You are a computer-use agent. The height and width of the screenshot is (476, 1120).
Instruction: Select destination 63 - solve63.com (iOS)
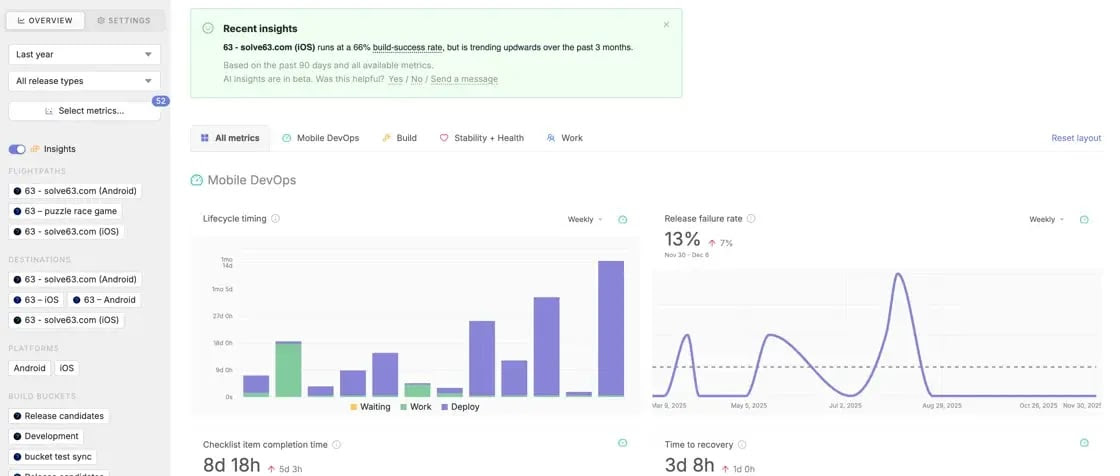pos(66,320)
